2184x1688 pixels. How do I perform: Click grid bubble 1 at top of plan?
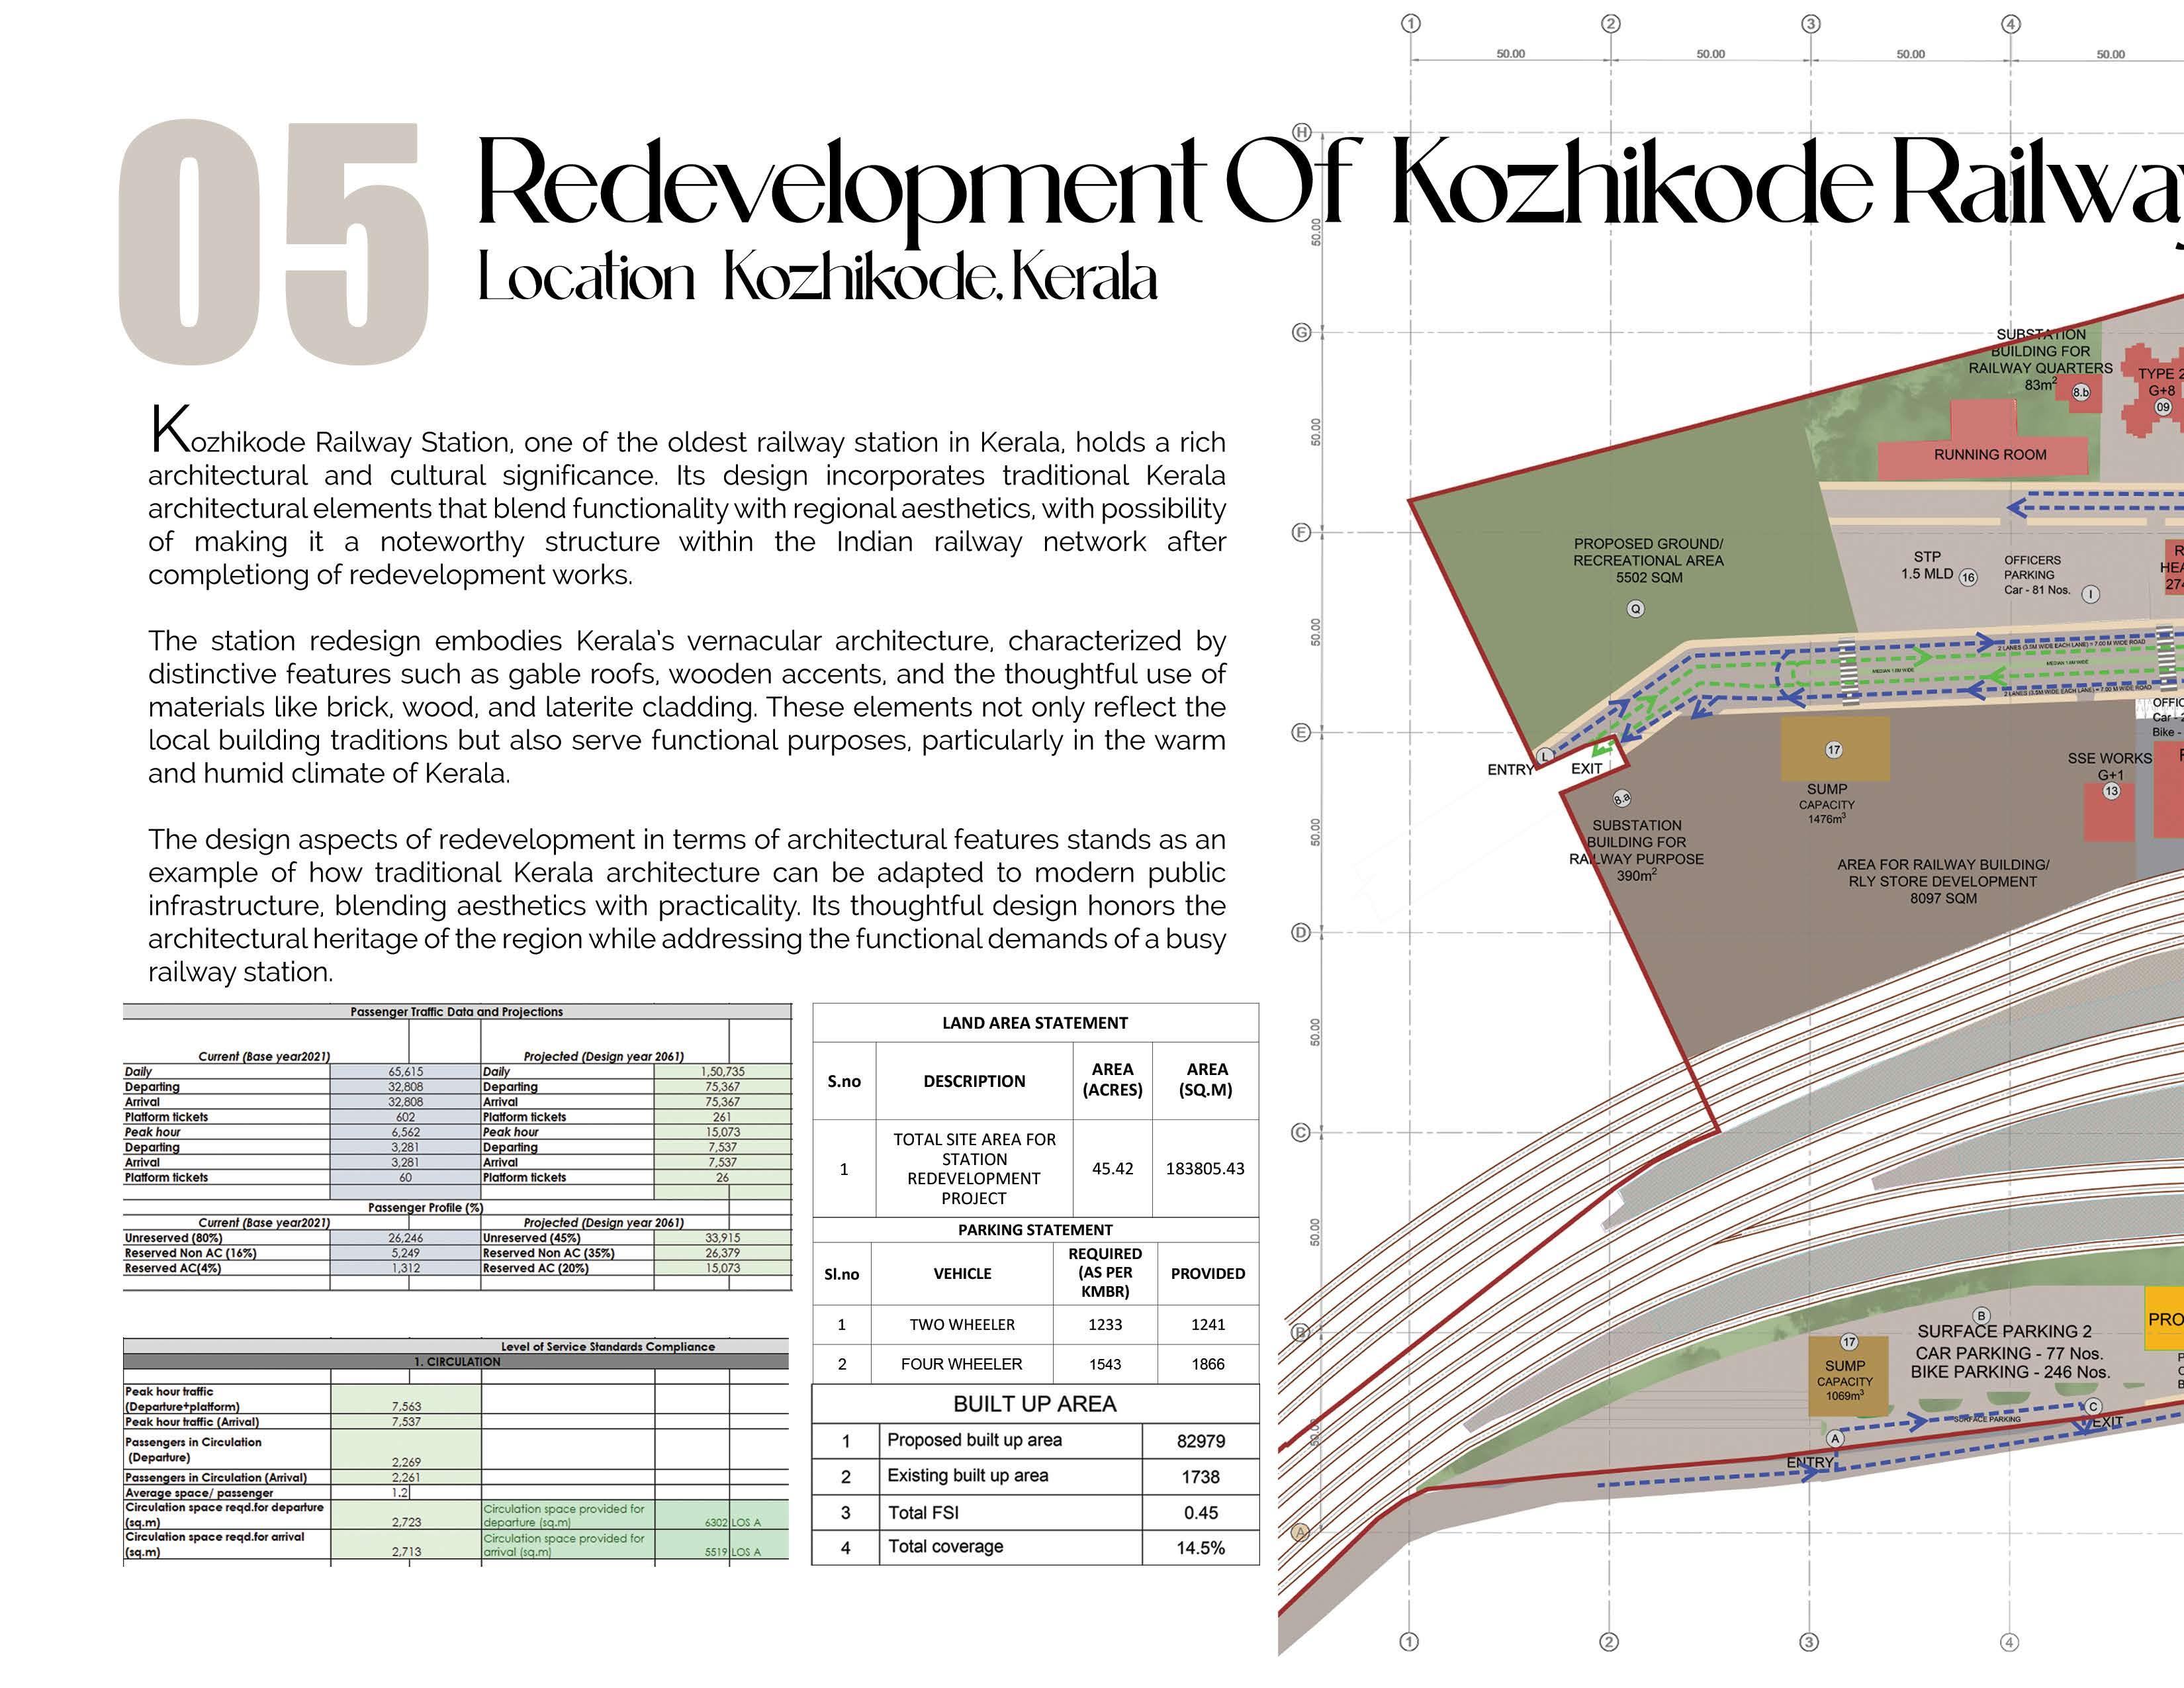[x=1410, y=23]
